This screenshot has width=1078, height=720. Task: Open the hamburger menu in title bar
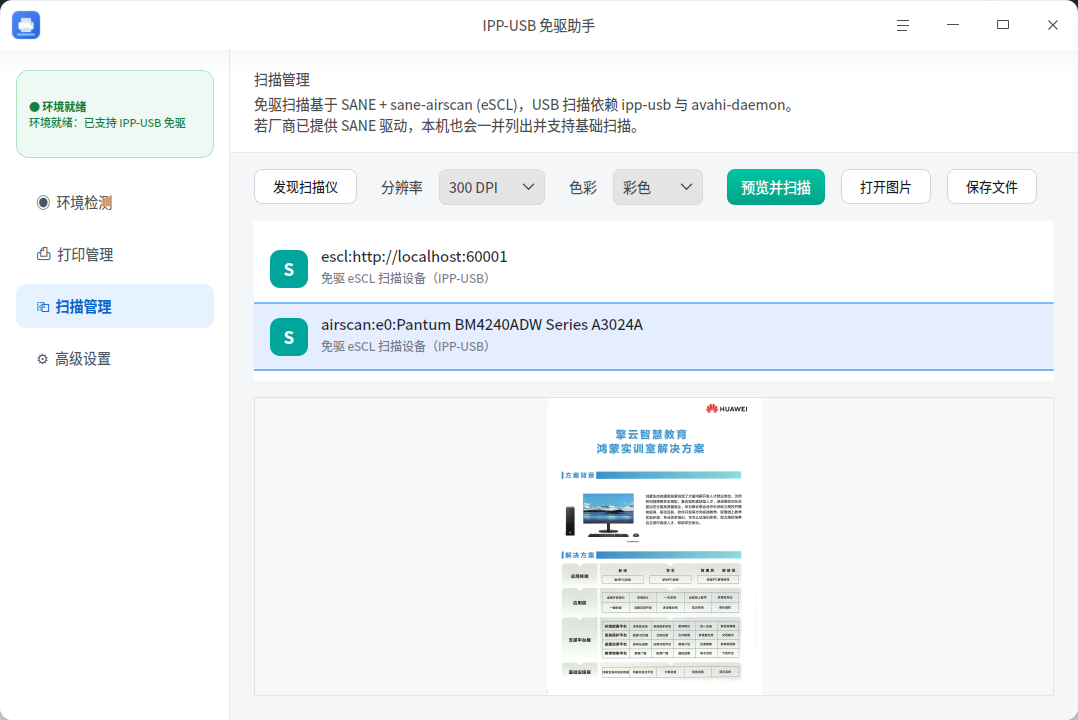tap(903, 25)
